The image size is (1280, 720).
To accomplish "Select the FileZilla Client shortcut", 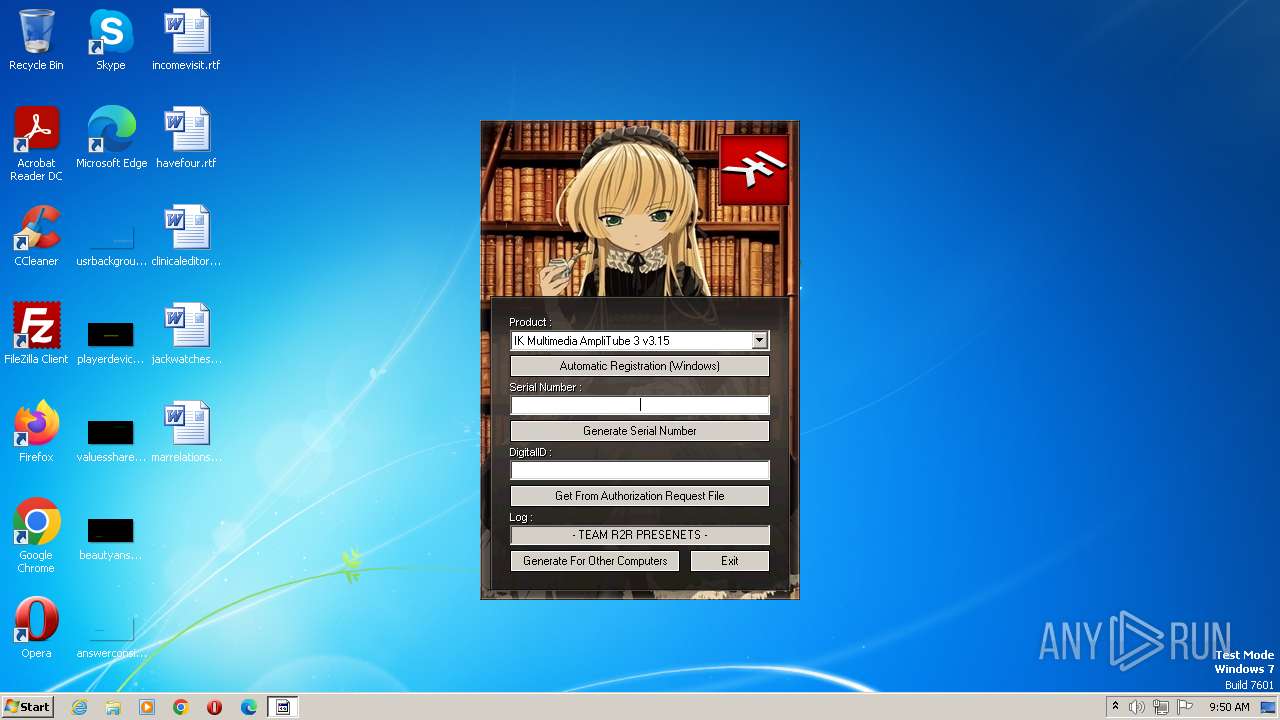I will (x=36, y=334).
